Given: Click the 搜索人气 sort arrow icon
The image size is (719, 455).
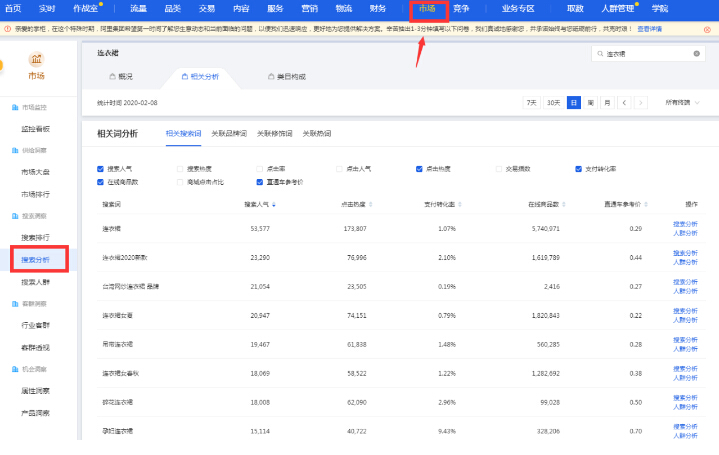Looking at the screenshot, I should click(x=275, y=204).
